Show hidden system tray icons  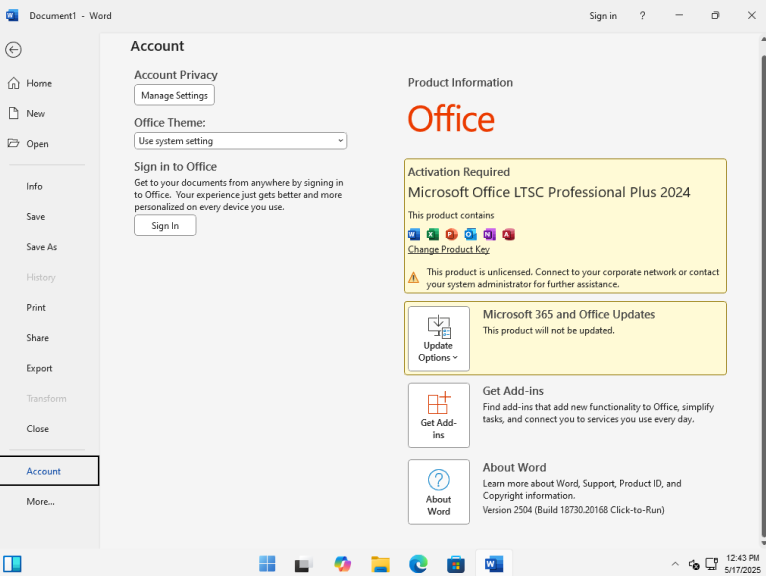click(x=675, y=564)
